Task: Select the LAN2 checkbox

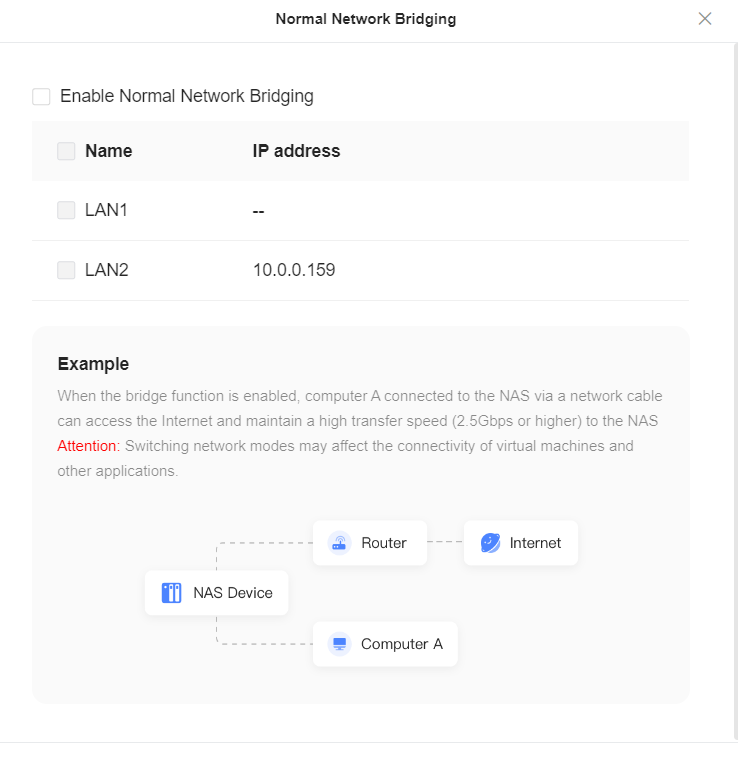Action: pyautogui.click(x=66, y=270)
